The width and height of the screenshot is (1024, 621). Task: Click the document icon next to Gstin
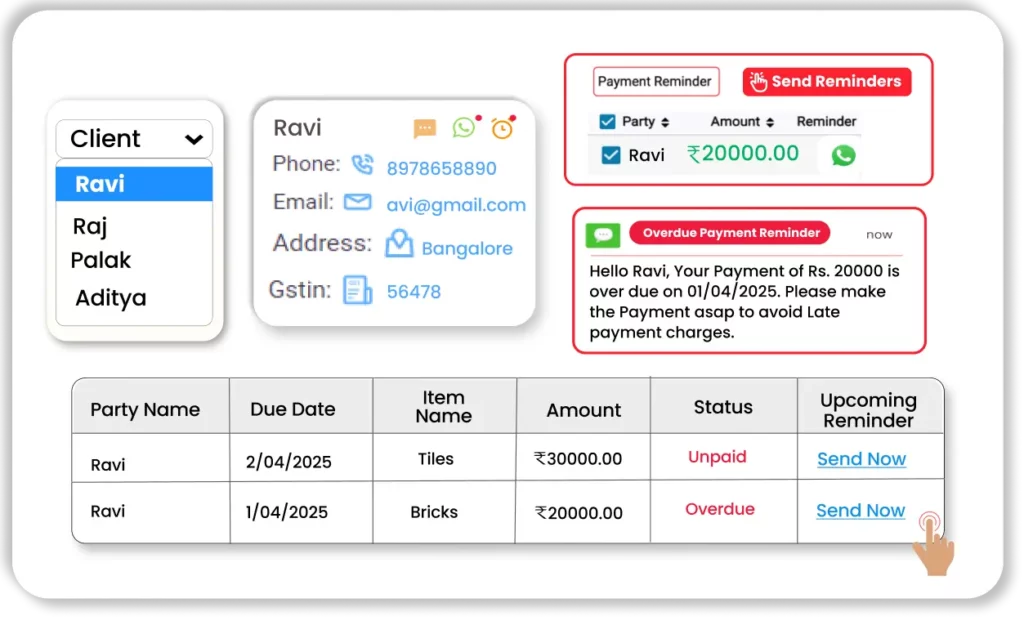pyautogui.click(x=357, y=290)
